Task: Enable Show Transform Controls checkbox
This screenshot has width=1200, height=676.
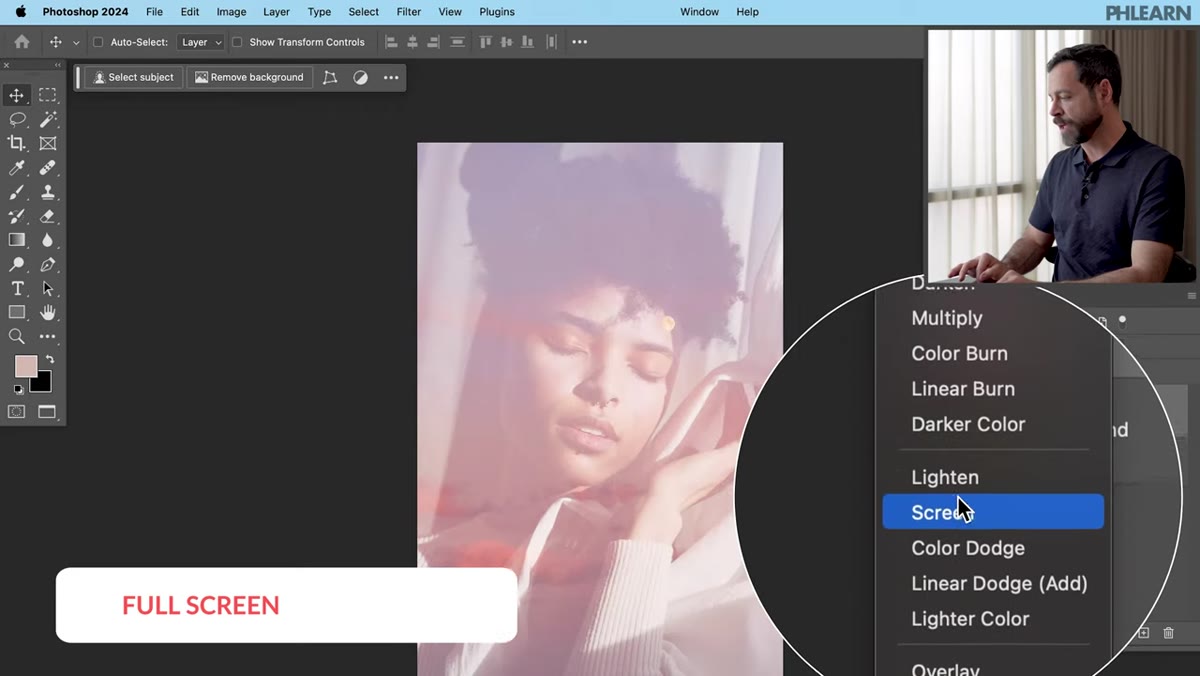Action: pyautogui.click(x=237, y=42)
